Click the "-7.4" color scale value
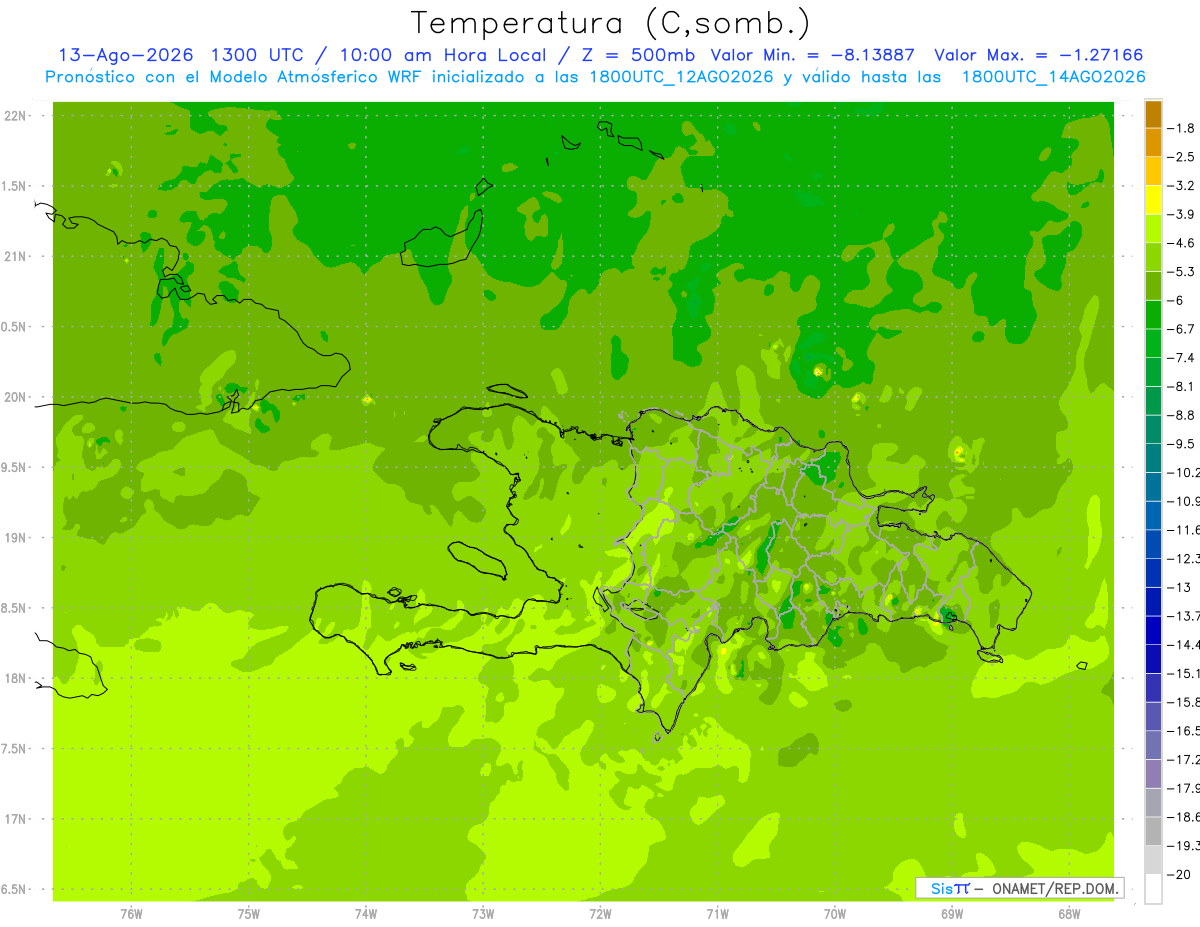The height and width of the screenshot is (927, 1200). [1181, 358]
